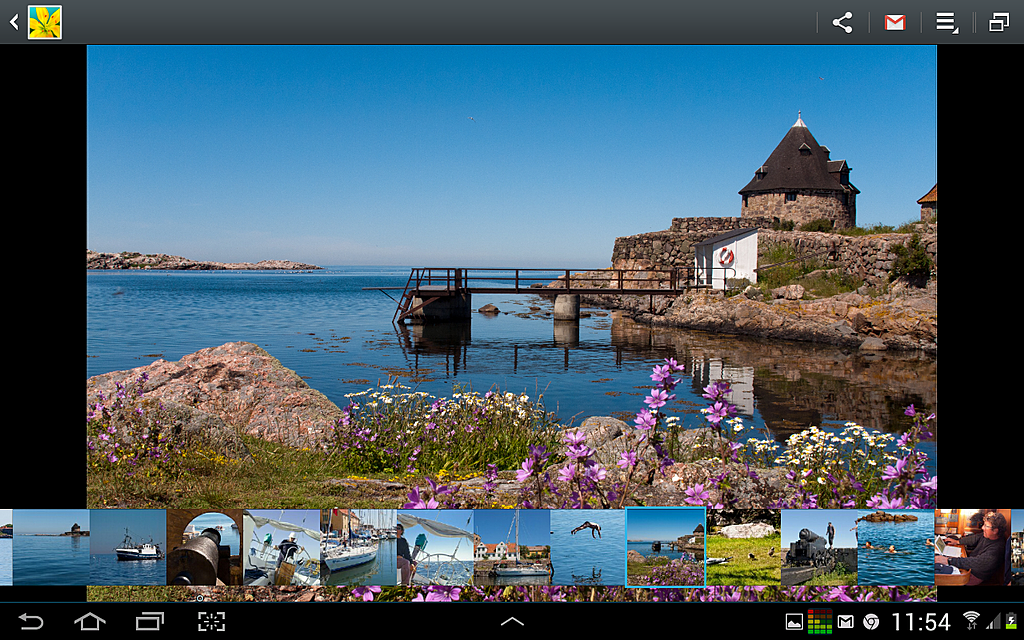Image resolution: width=1024 pixels, height=640 pixels.
Task: Select the harbor houses and sailboat thumbnail
Action: pos(511,547)
